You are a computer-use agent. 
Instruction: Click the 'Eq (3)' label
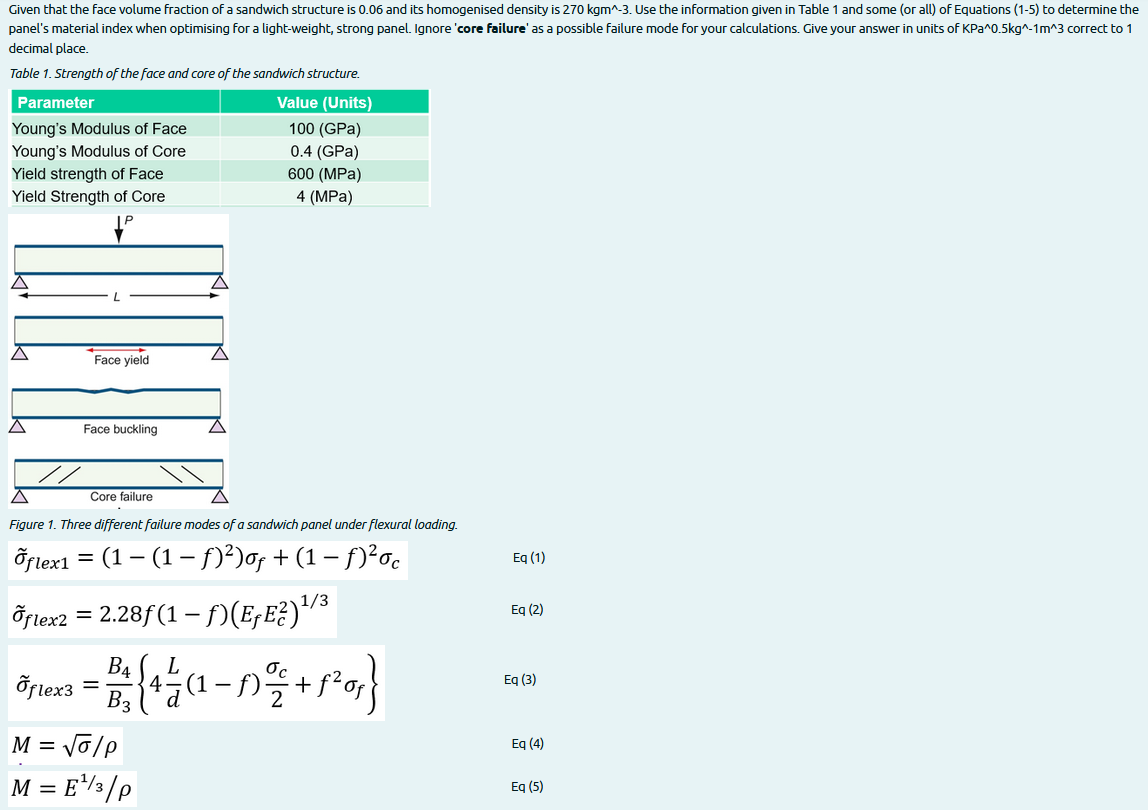tap(520, 680)
